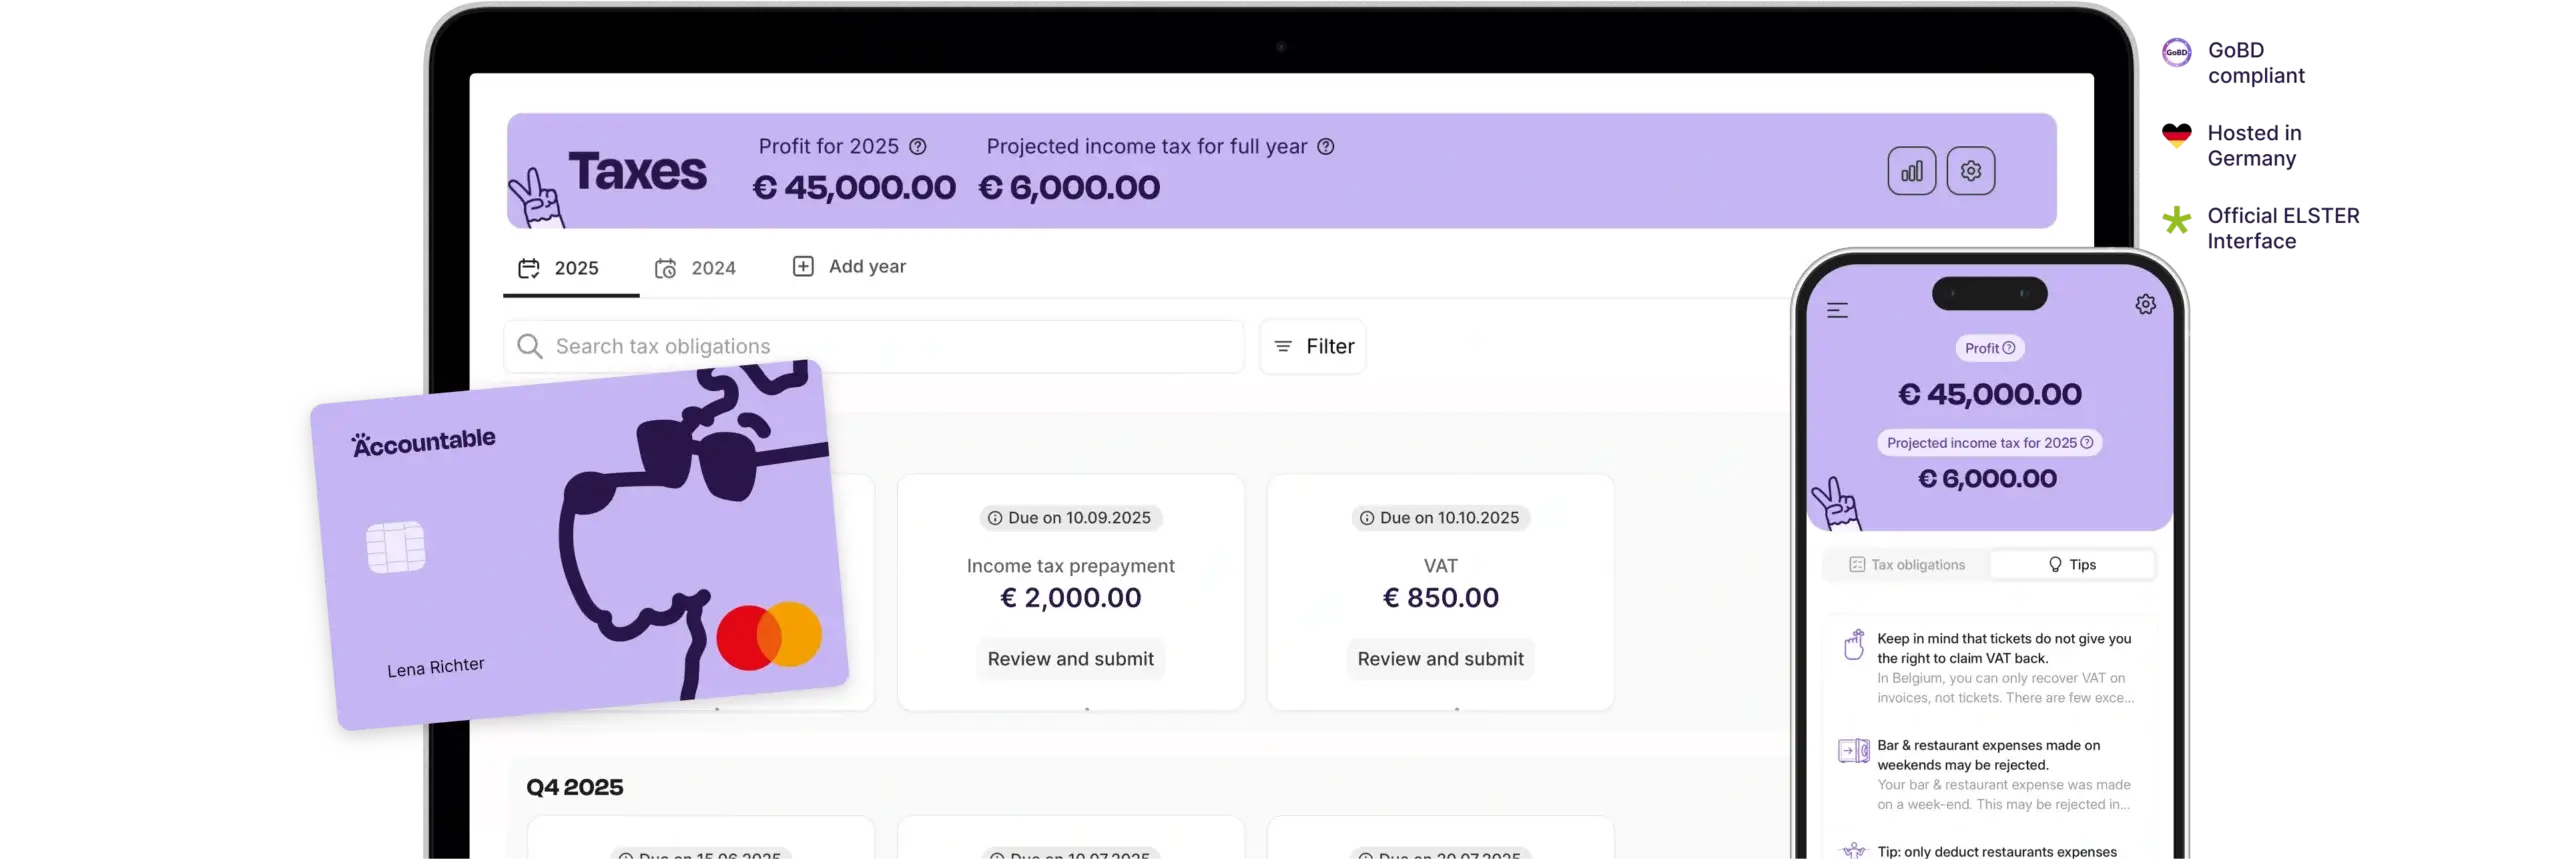Viewport: 2560px width, 859px height.
Task: Click the Profit pill on the phone
Action: coord(1989,348)
